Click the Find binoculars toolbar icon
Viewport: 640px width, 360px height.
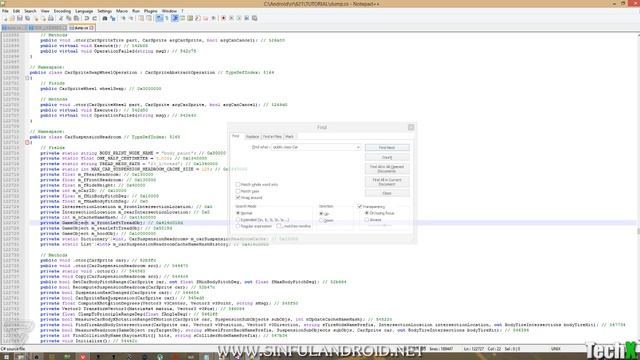pos(104,18)
